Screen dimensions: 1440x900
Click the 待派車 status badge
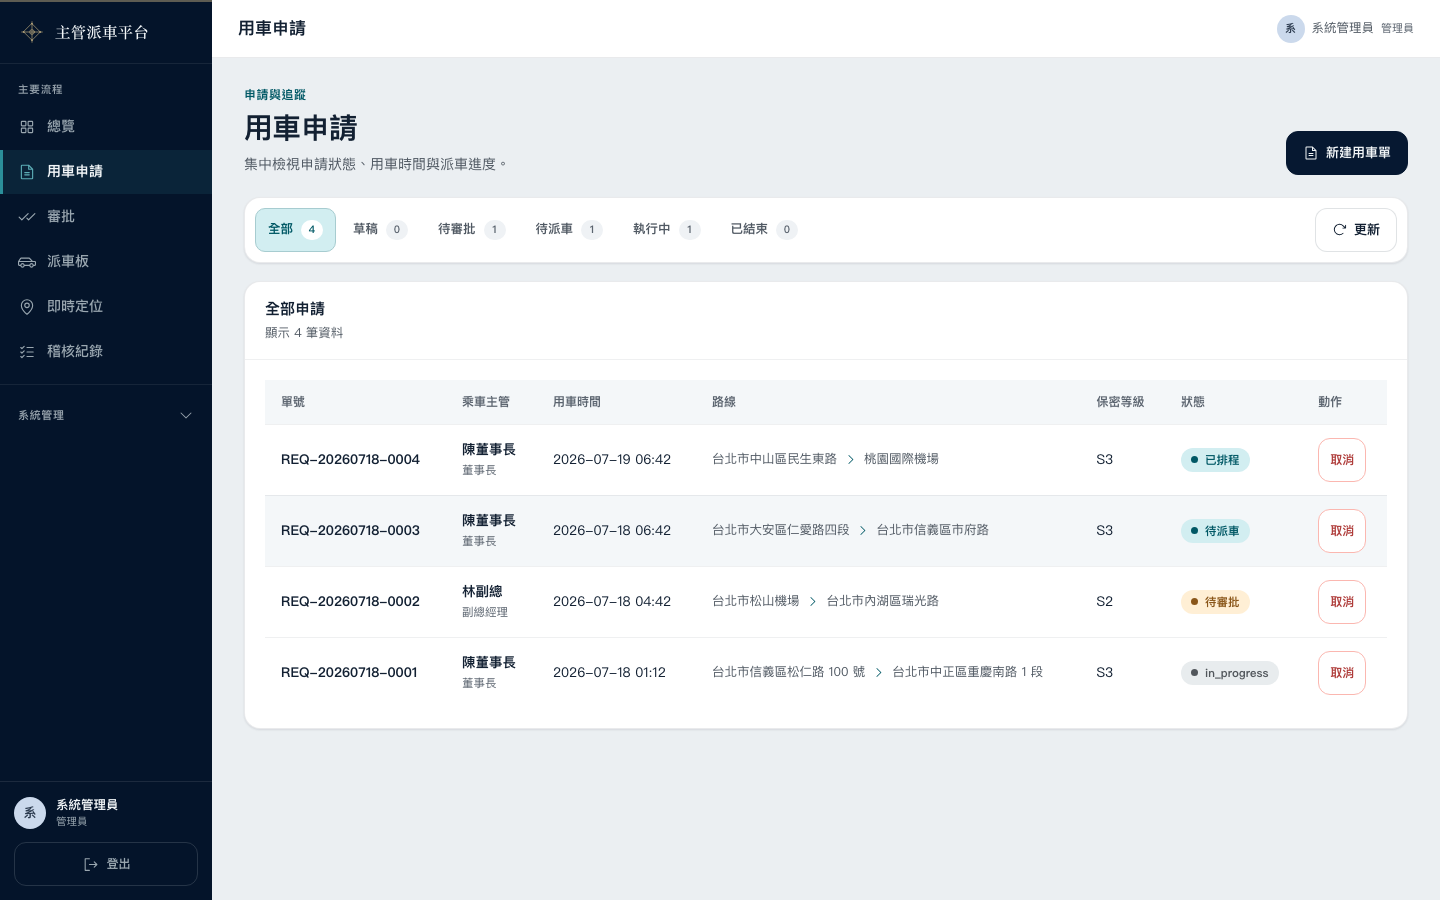tap(1215, 531)
